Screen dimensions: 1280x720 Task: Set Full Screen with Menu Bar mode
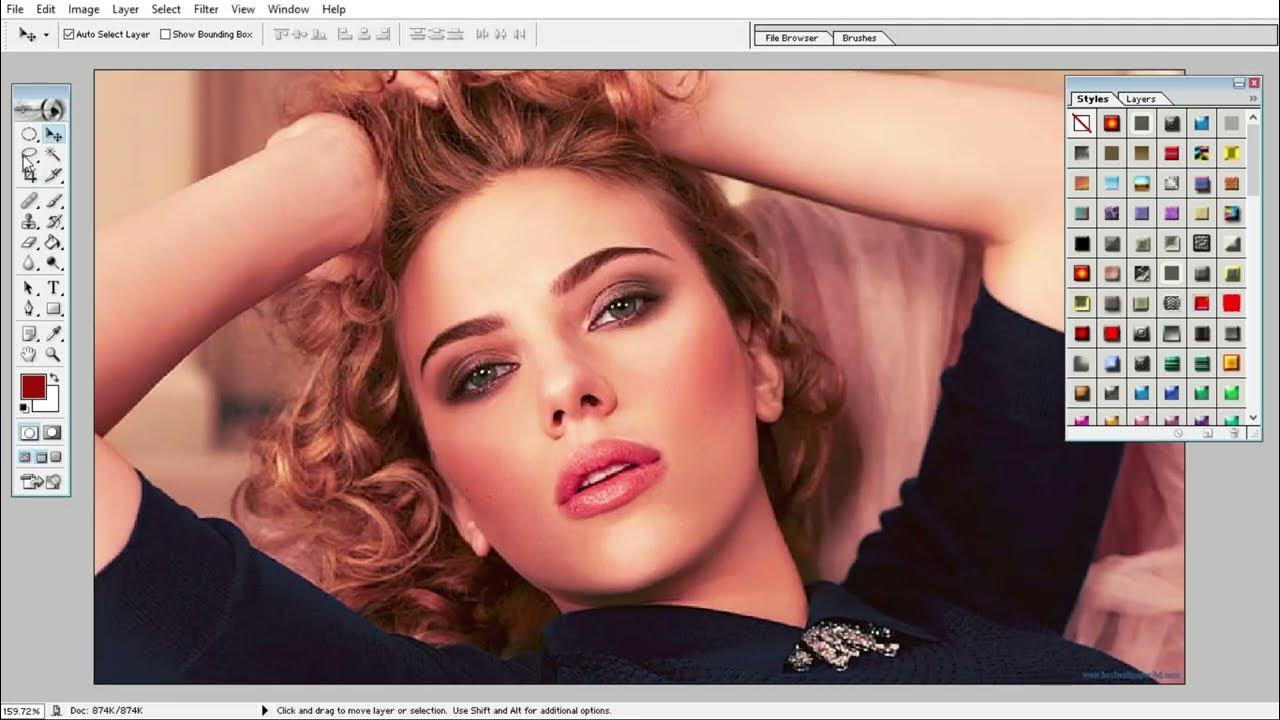pos(41,458)
